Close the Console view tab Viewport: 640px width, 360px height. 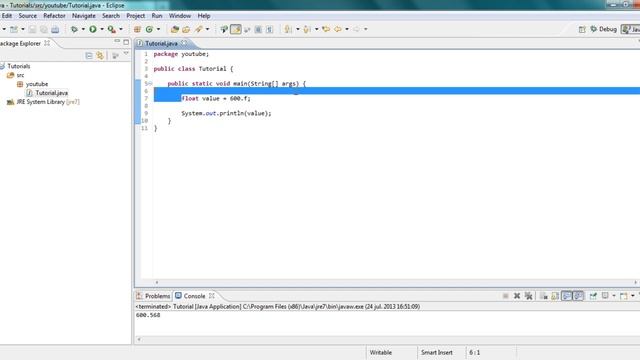pyautogui.click(x=211, y=296)
